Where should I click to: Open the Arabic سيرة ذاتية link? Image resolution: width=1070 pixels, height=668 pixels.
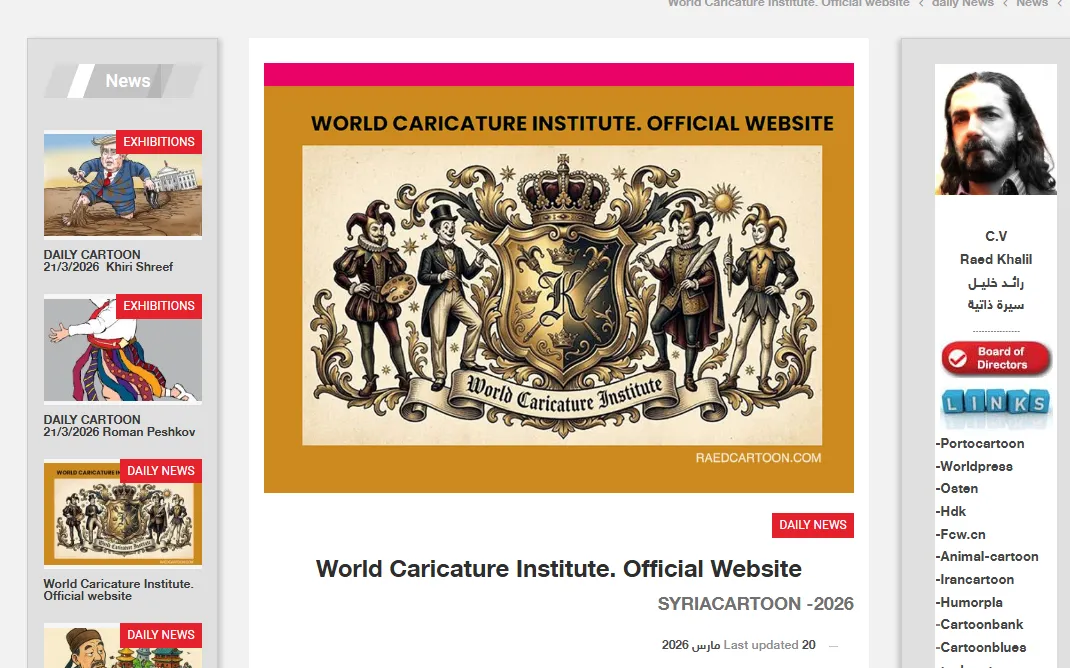coord(996,305)
